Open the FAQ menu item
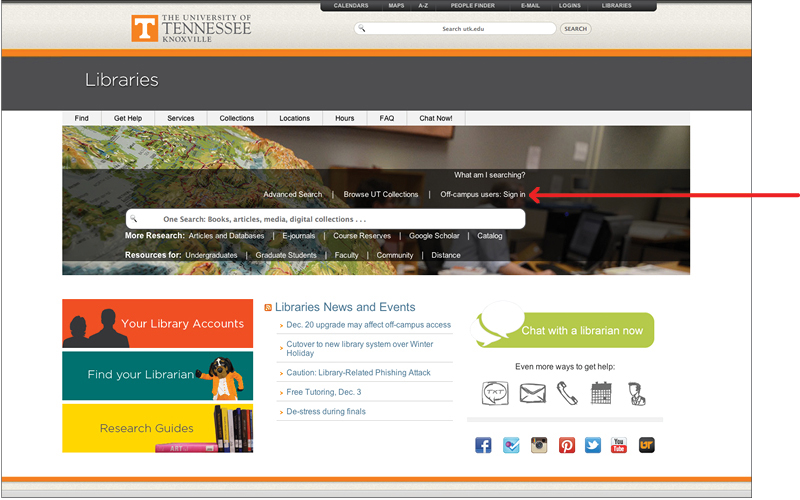 click(x=387, y=118)
